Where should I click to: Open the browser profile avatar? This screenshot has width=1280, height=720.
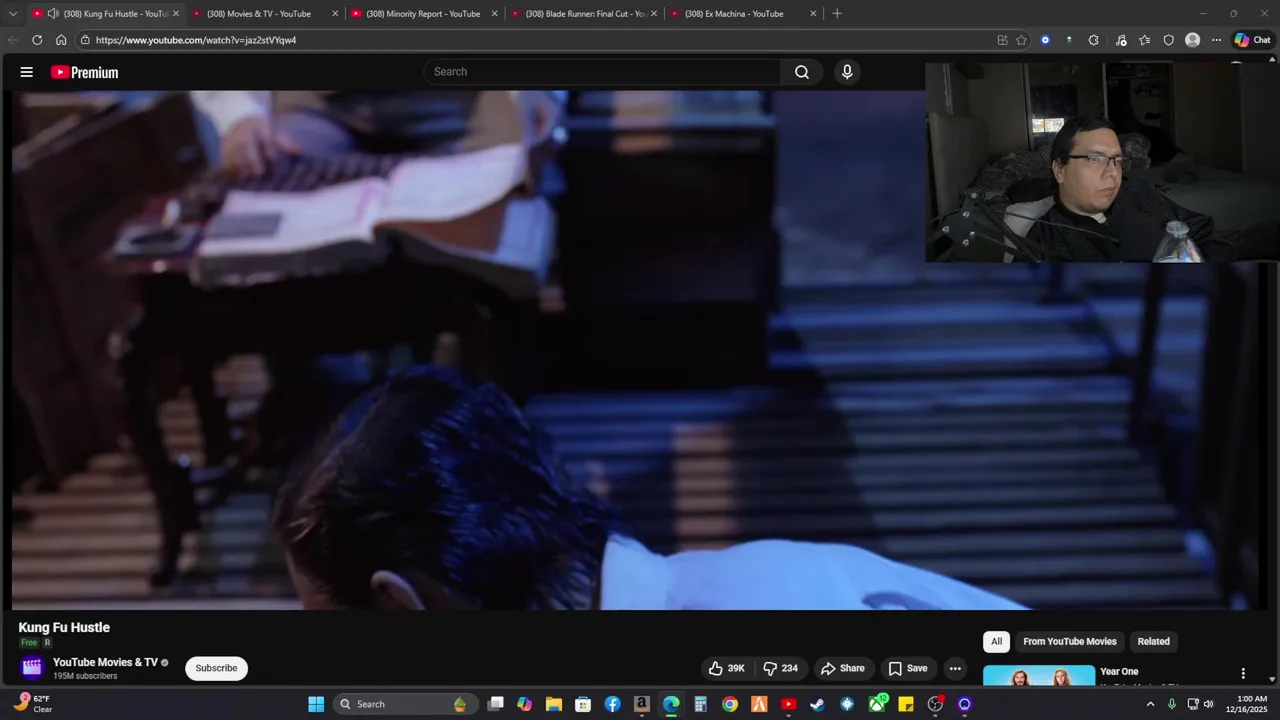click(1192, 40)
